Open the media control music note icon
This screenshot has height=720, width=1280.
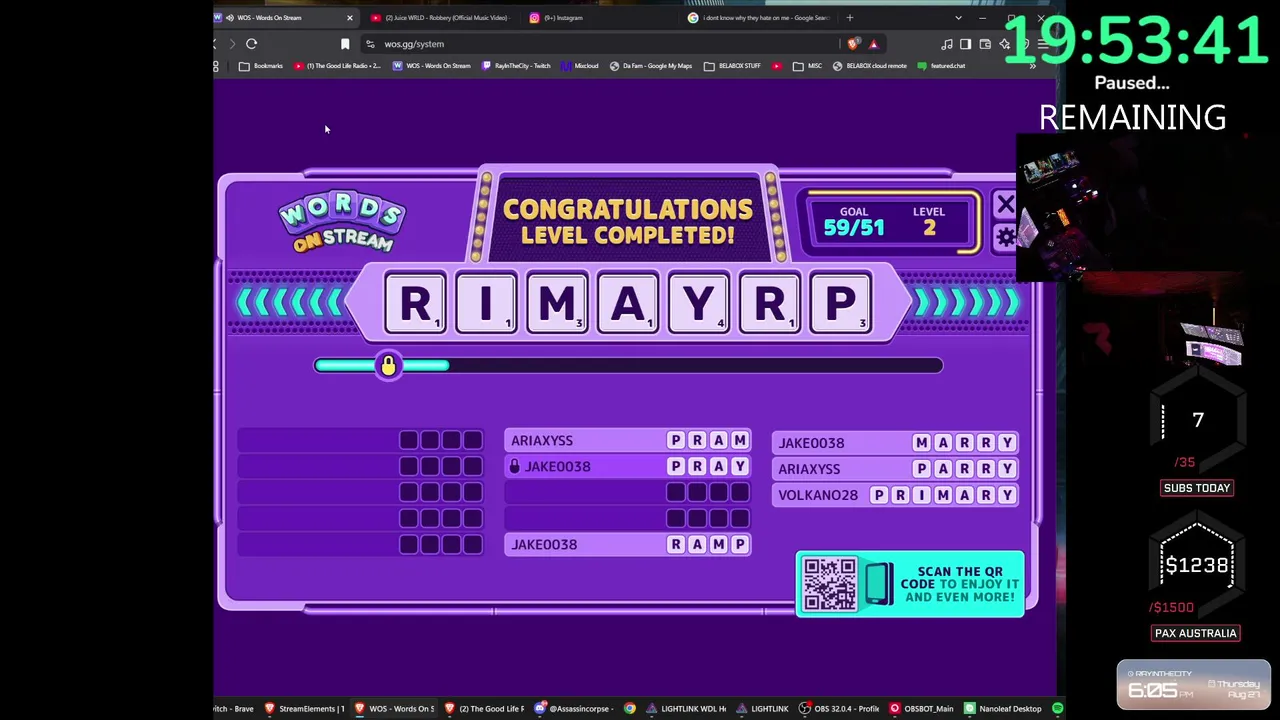947,44
